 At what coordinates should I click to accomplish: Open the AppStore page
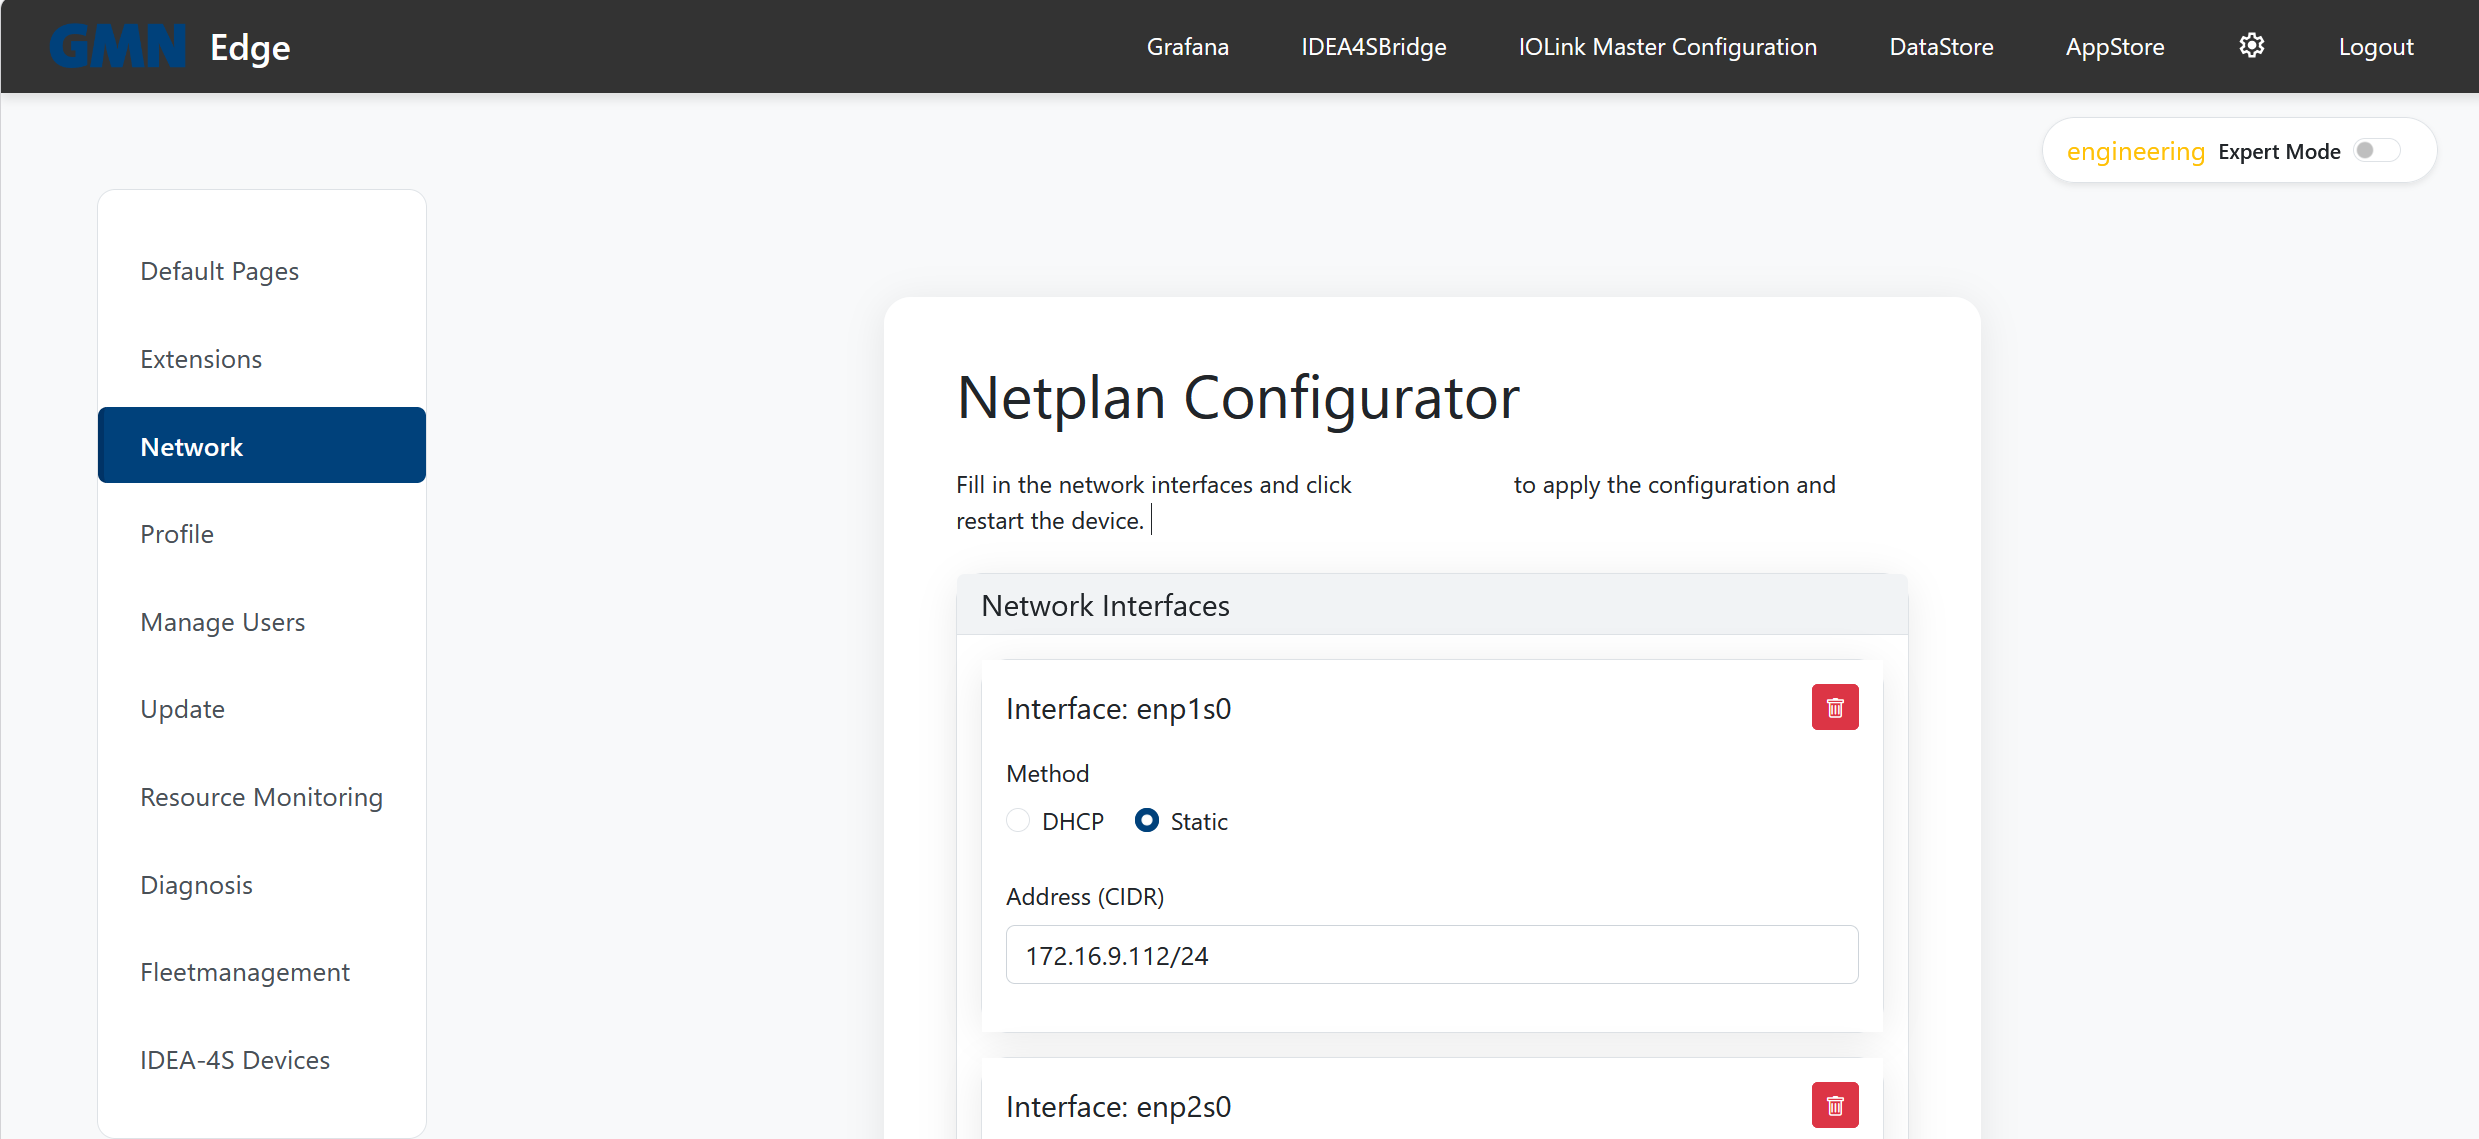point(2113,46)
